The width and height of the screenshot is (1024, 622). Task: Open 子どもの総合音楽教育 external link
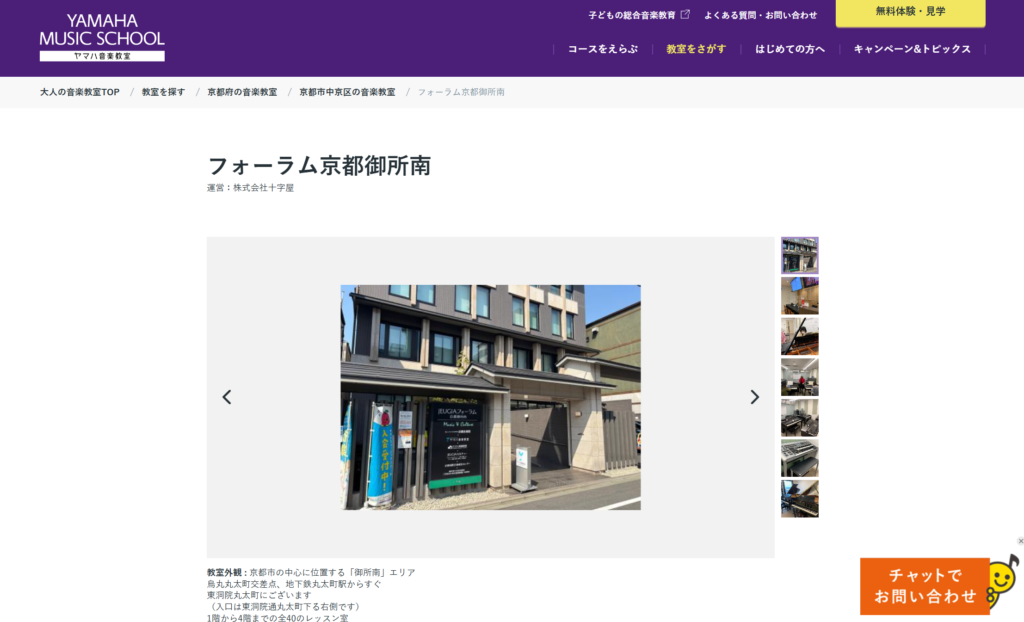pyautogui.click(x=638, y=15)
